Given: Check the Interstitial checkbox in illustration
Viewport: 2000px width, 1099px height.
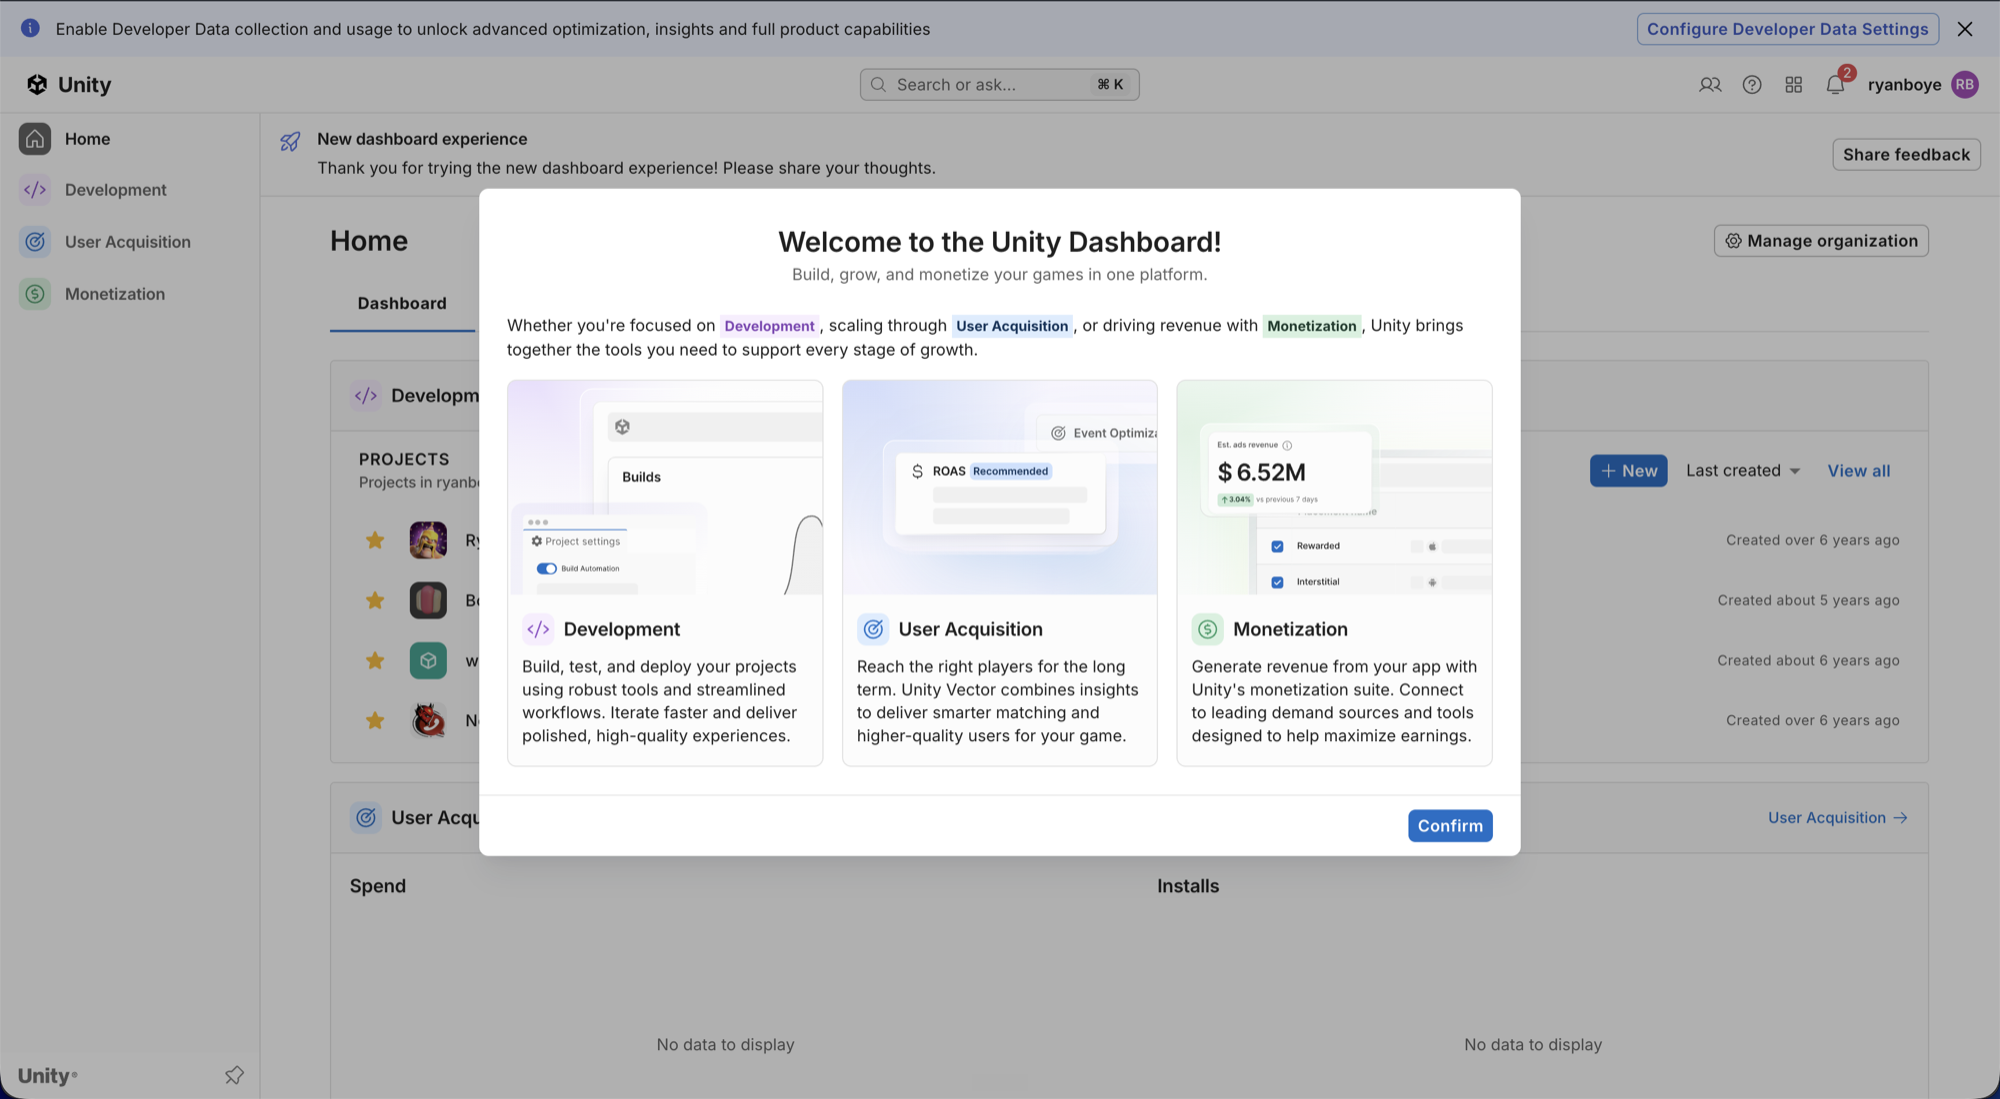Looking at the screenshot, I should pyautogui.click(x=1277, y=582).
